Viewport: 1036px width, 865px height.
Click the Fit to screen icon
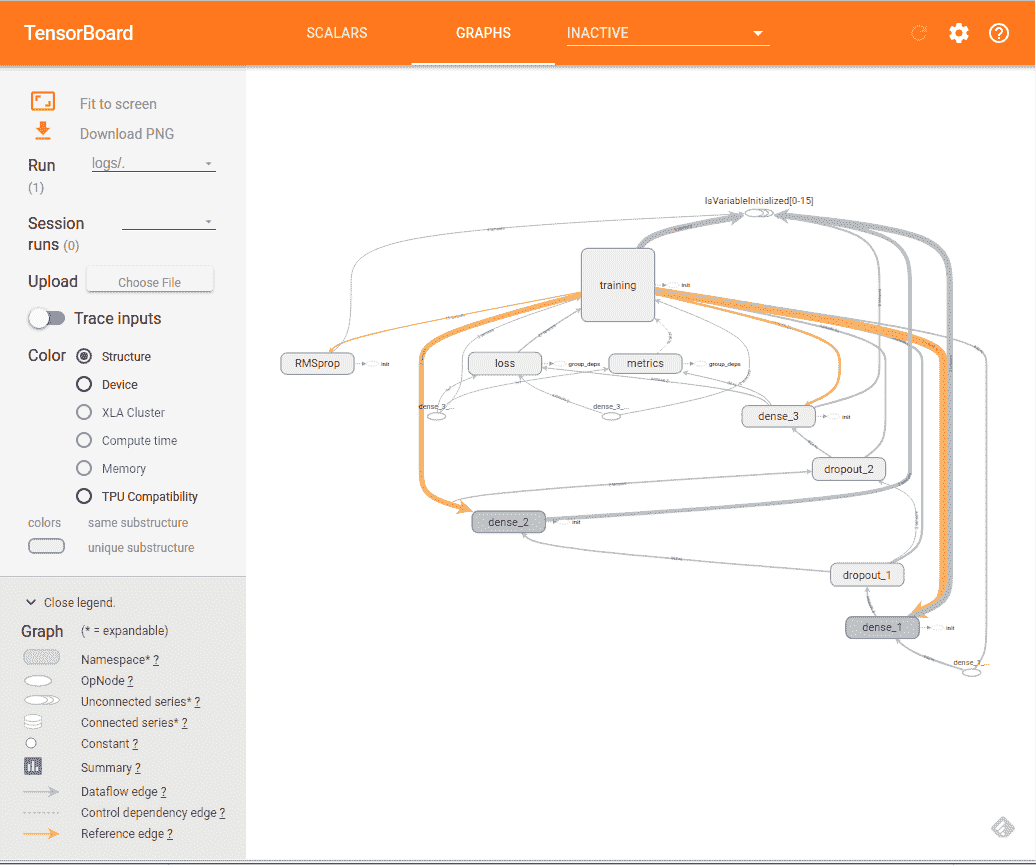pos(43,101)
